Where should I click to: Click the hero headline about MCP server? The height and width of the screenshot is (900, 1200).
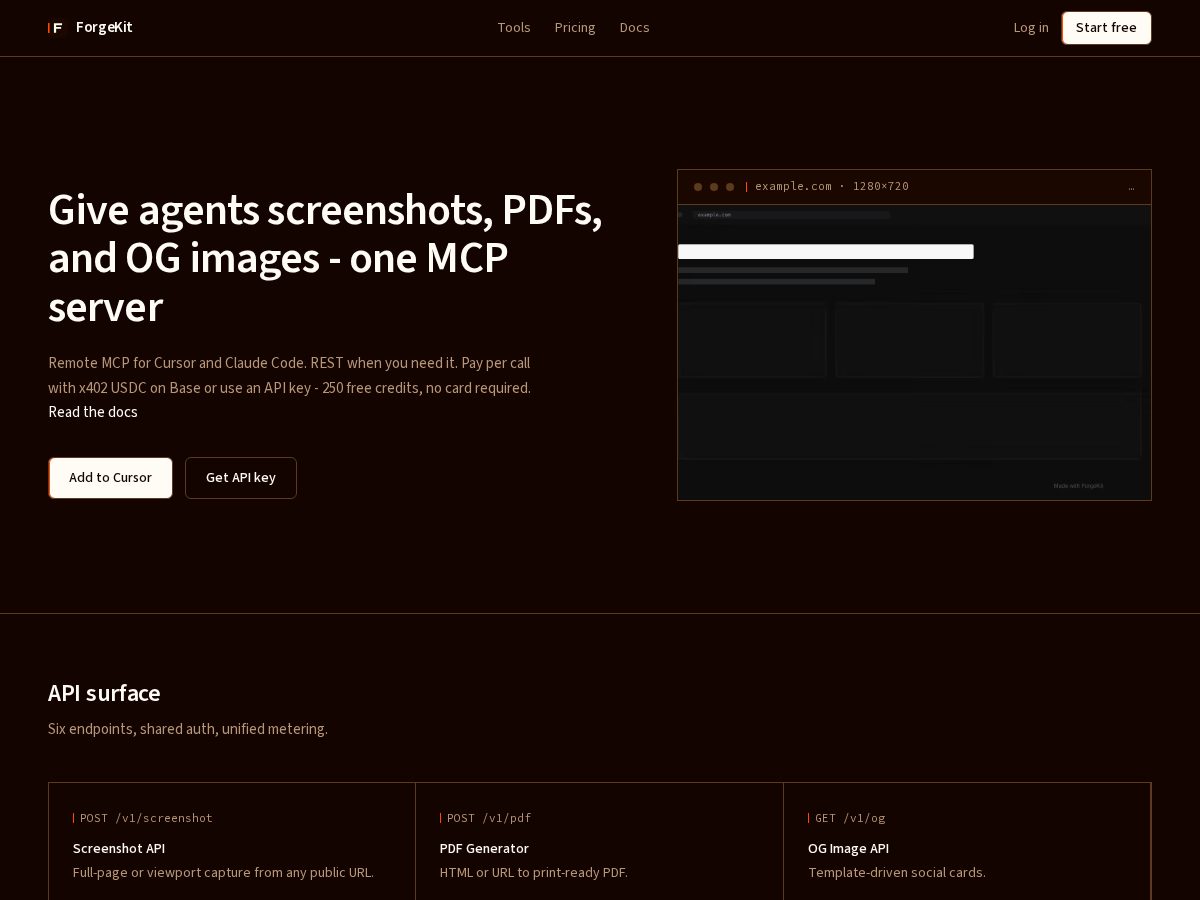325,259
